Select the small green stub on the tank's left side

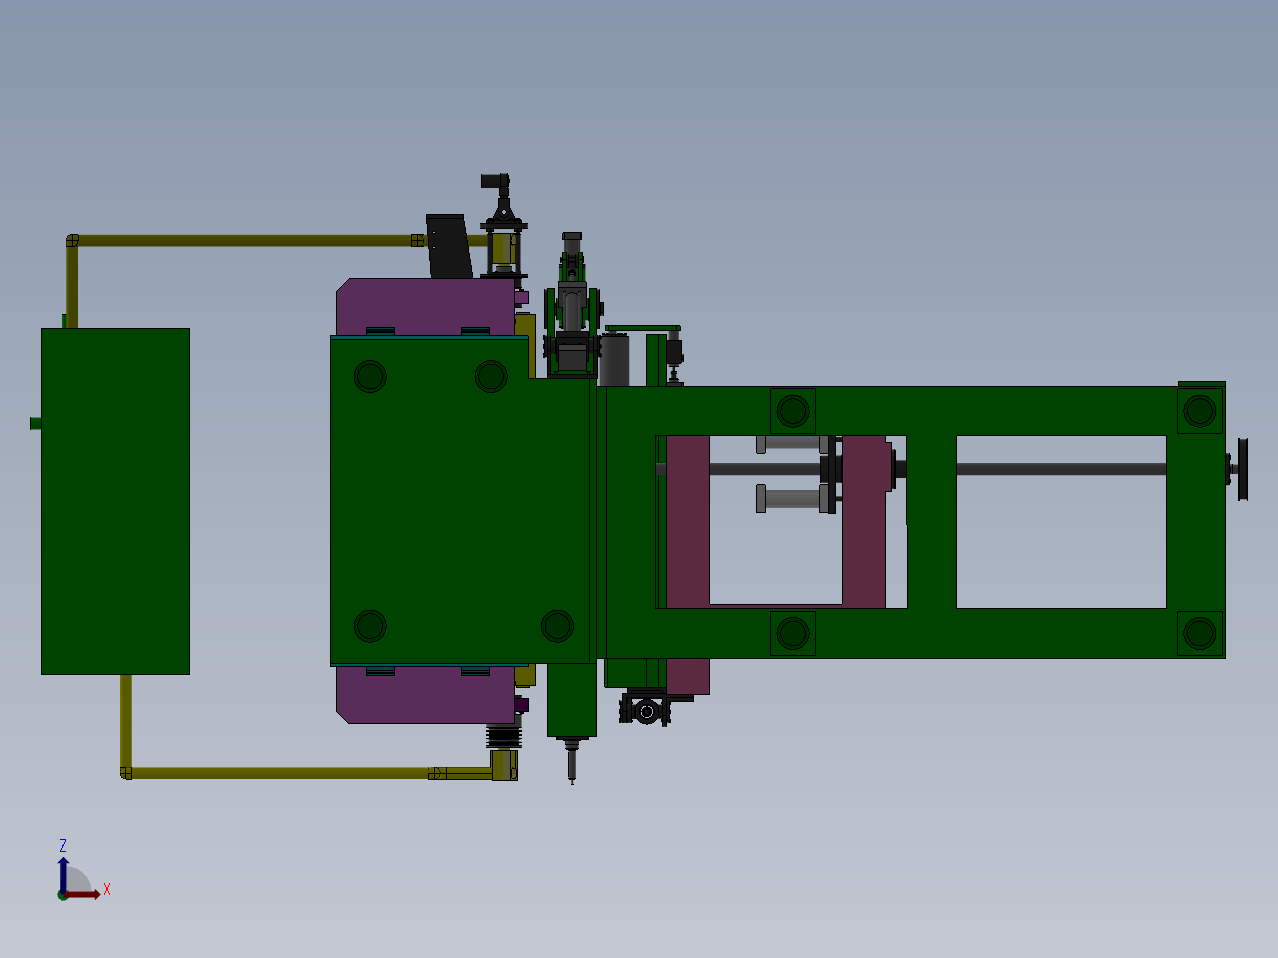pos(35,423)
